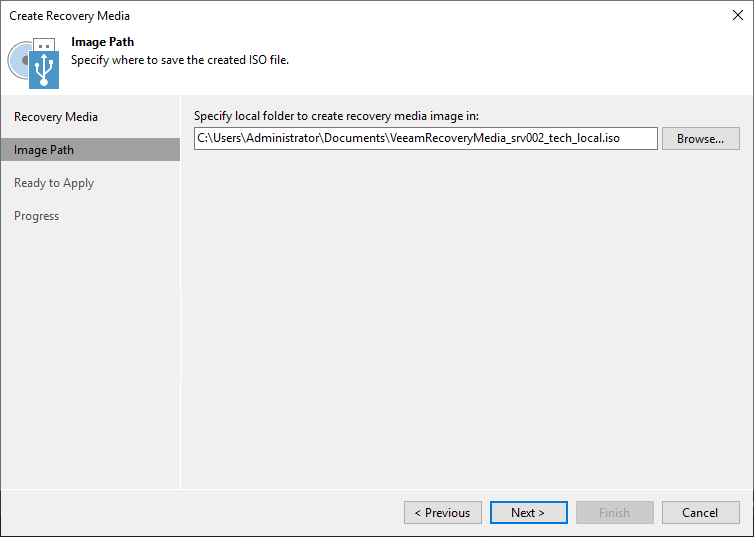Click the bold Image Path header heading
Image resolution: width=754 pixels, height=537 pixels.
(x=102, y=42)
